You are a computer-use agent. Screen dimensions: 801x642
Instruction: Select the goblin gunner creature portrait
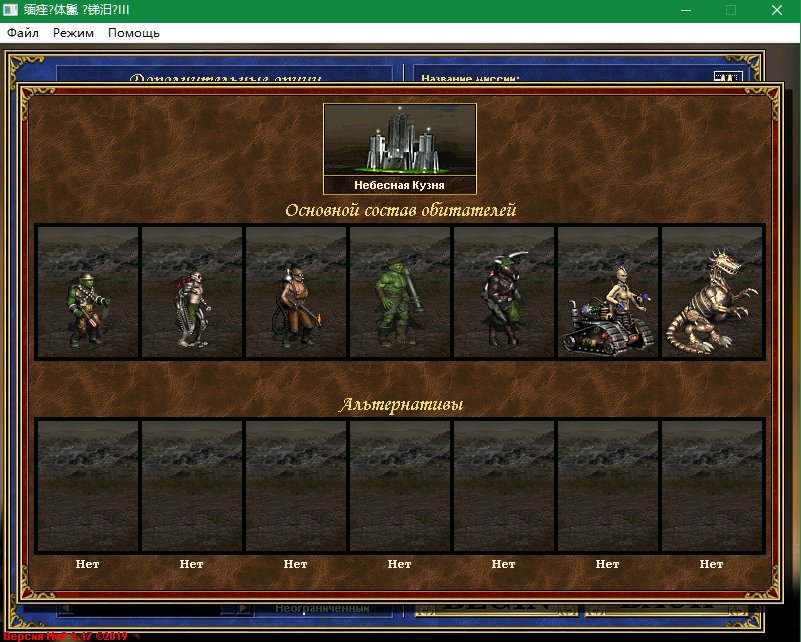(x=88, y=292)
